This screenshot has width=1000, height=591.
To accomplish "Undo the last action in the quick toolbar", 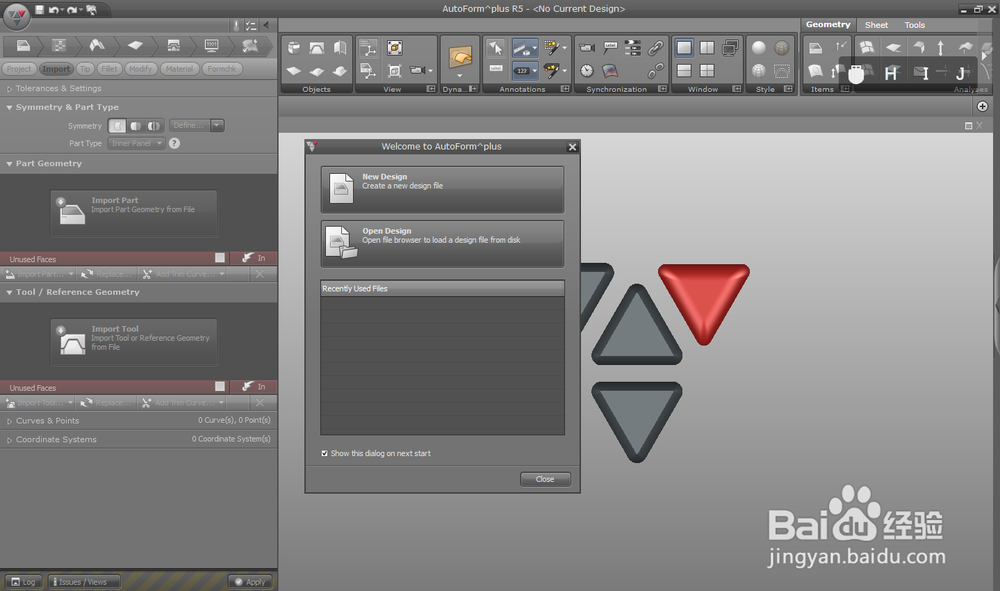I will 54,10.
